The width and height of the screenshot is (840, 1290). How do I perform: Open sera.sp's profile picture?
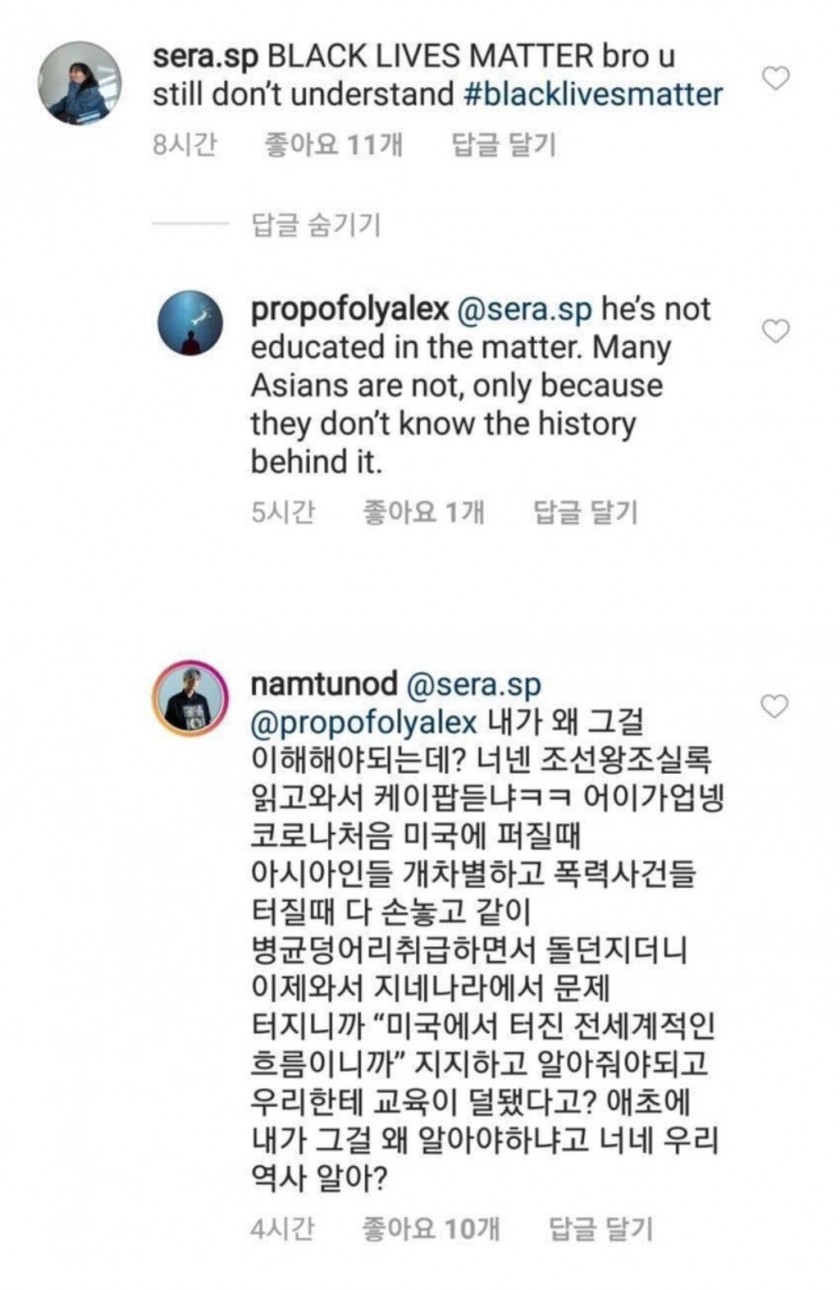(x=80, y=83)
